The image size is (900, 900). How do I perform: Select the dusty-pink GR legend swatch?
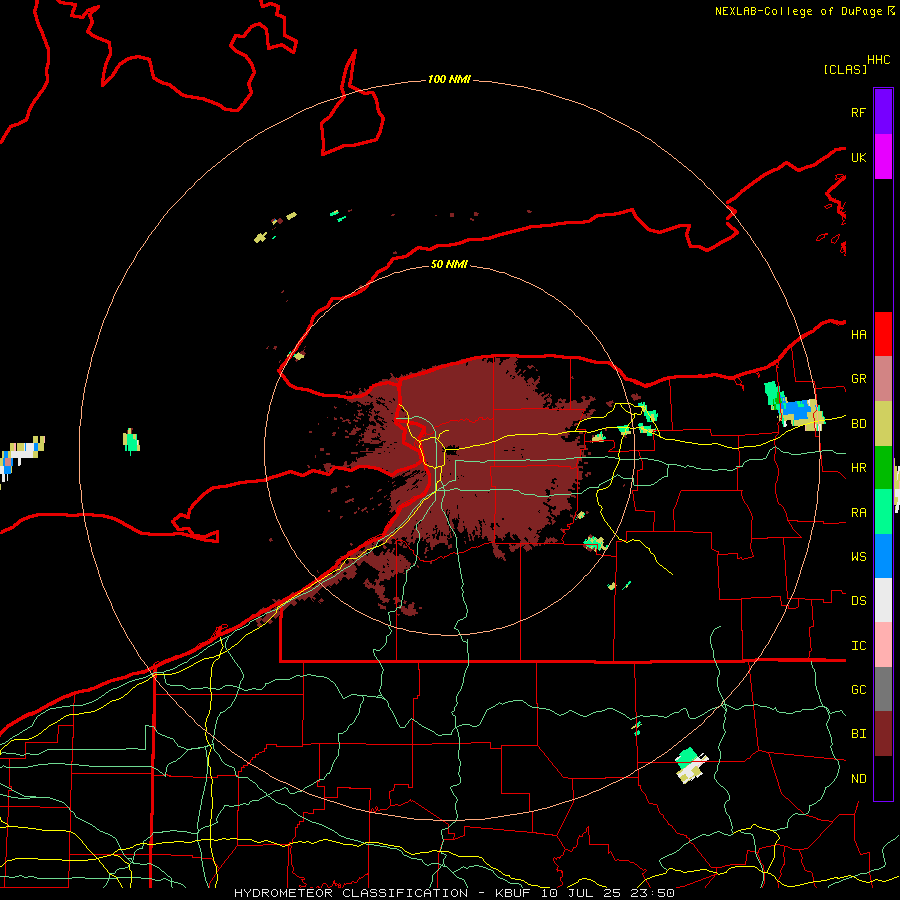click(883, 379)
